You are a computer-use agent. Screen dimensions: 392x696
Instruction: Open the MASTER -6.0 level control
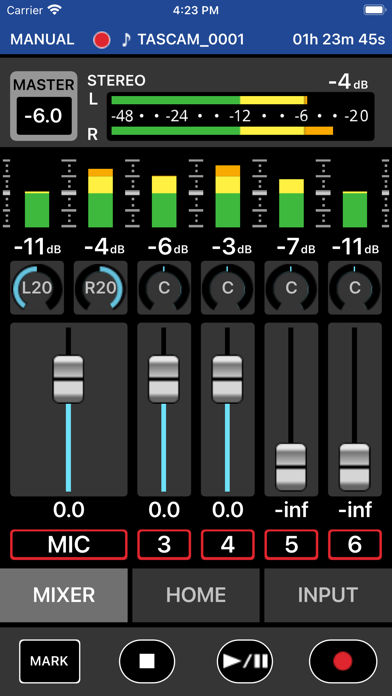44,106
